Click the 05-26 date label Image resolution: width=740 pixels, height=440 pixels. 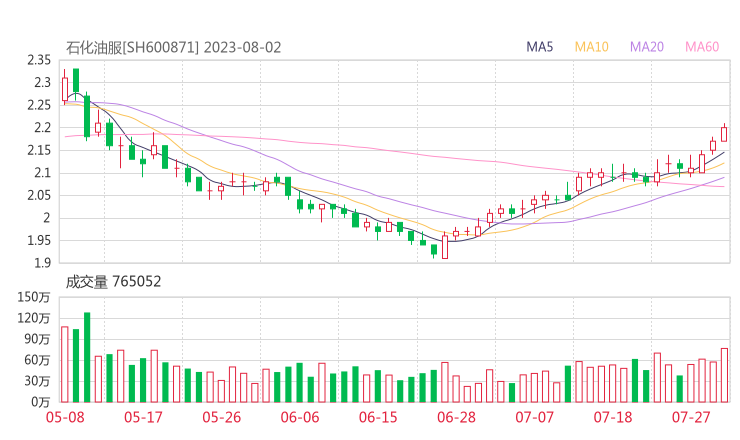tap(221, 417)
